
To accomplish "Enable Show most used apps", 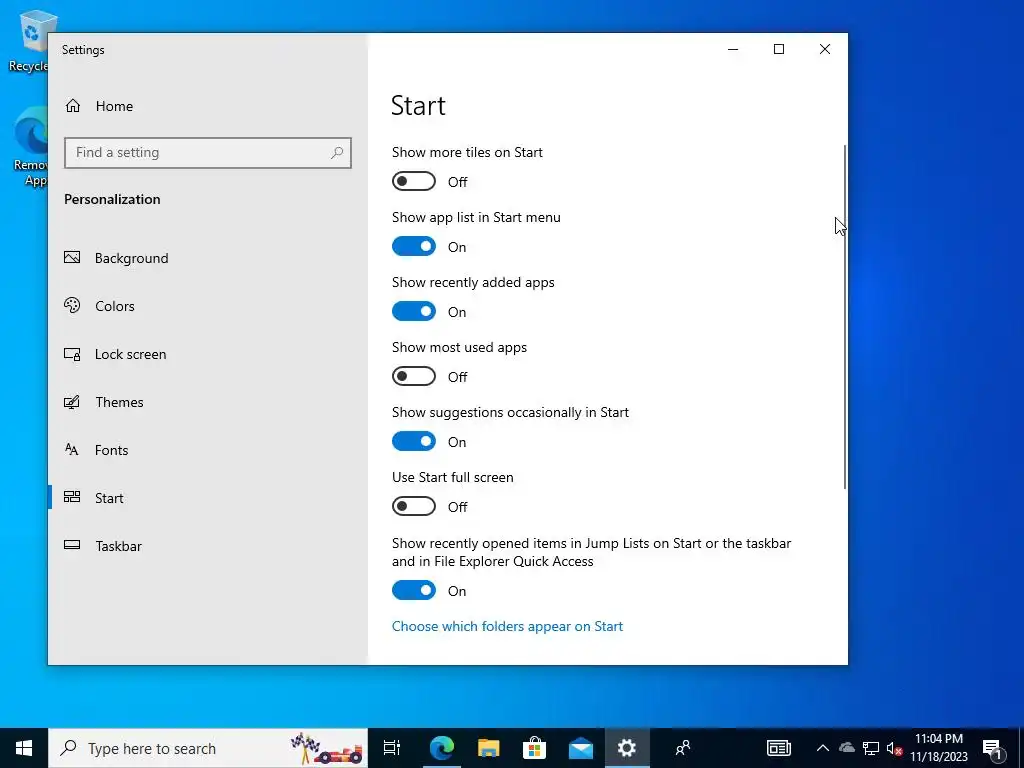I will [x=413, y=376].
